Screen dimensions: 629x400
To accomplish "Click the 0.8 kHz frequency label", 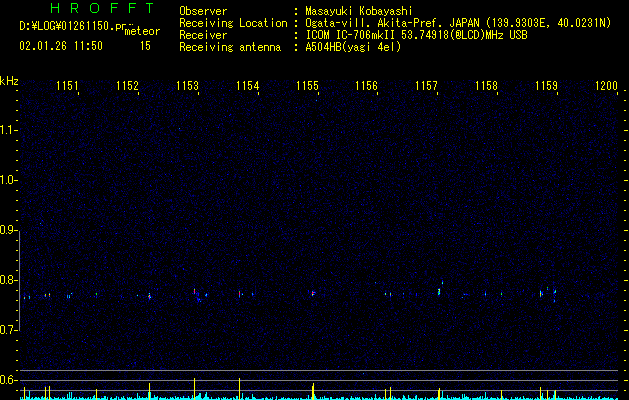I will 8,280.
